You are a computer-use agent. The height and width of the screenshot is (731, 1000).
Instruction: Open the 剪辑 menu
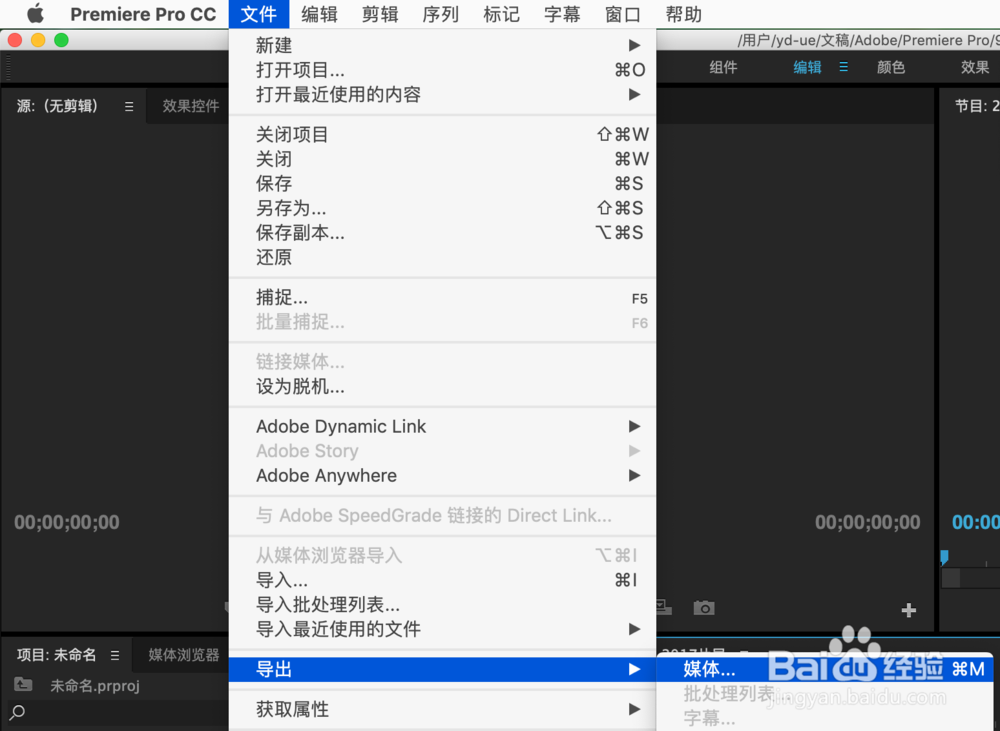pyautogui.click(x=379, y=14)
